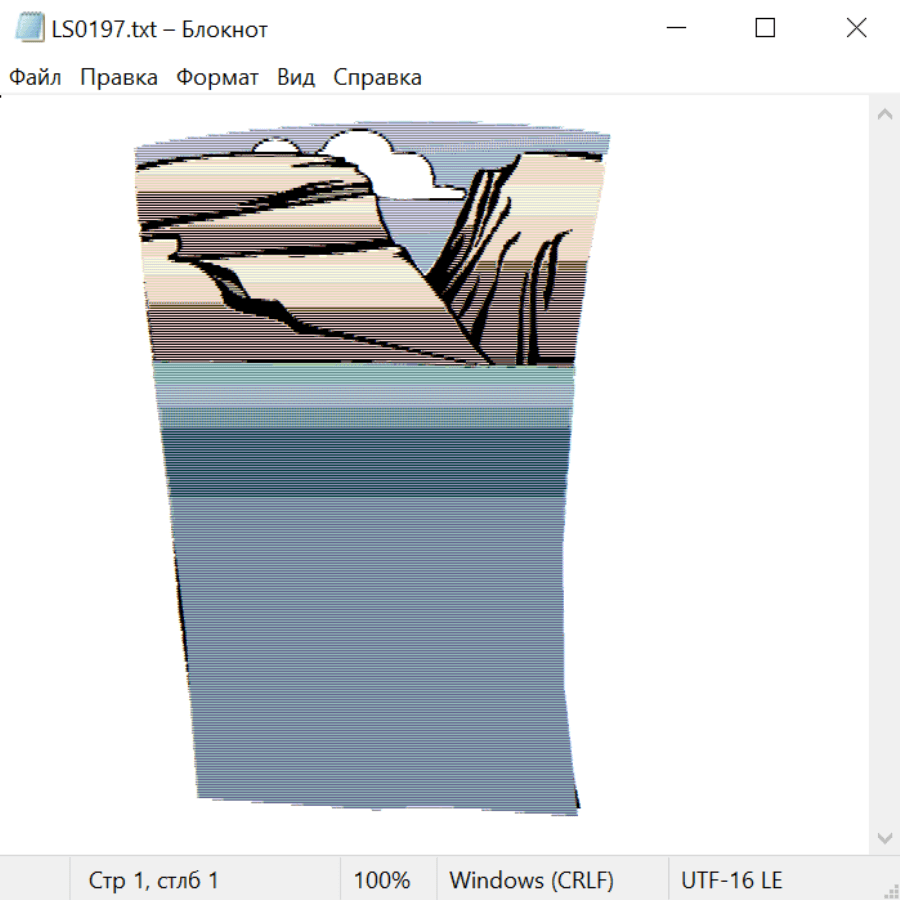This screenshot has width=900, height=900.
Task: Open the Правка menu
Action: coord(118,78)
